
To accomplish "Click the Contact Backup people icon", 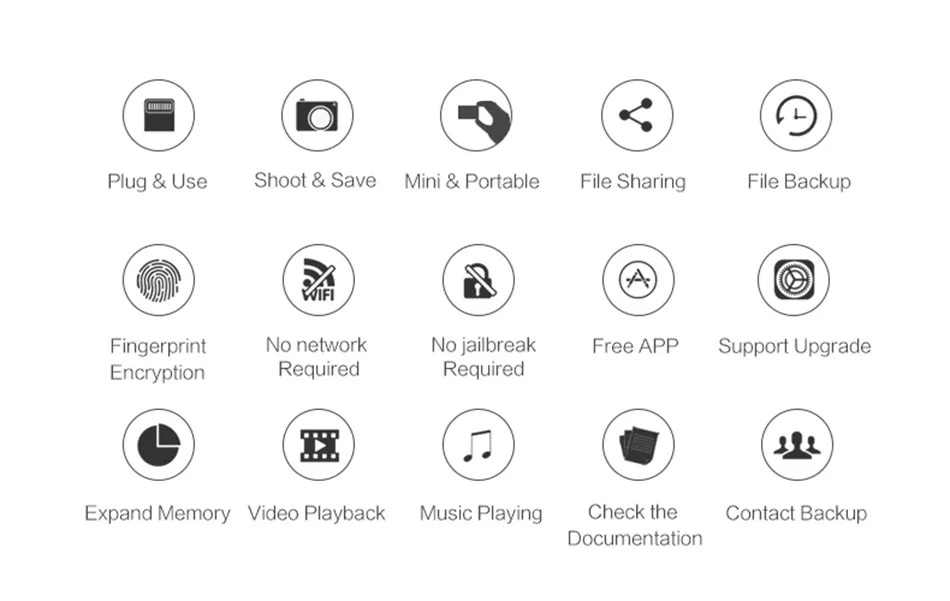I will (797, 445).
